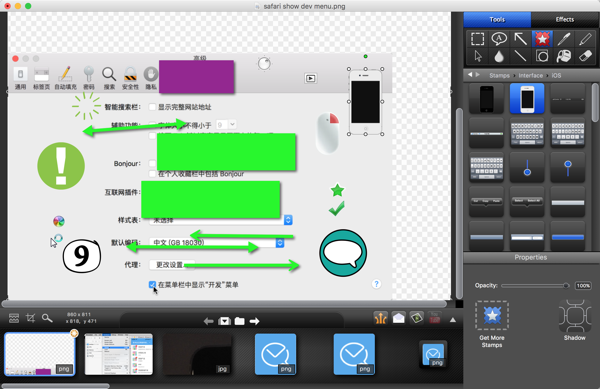Click the help question mark button

[x=376, y=284]
